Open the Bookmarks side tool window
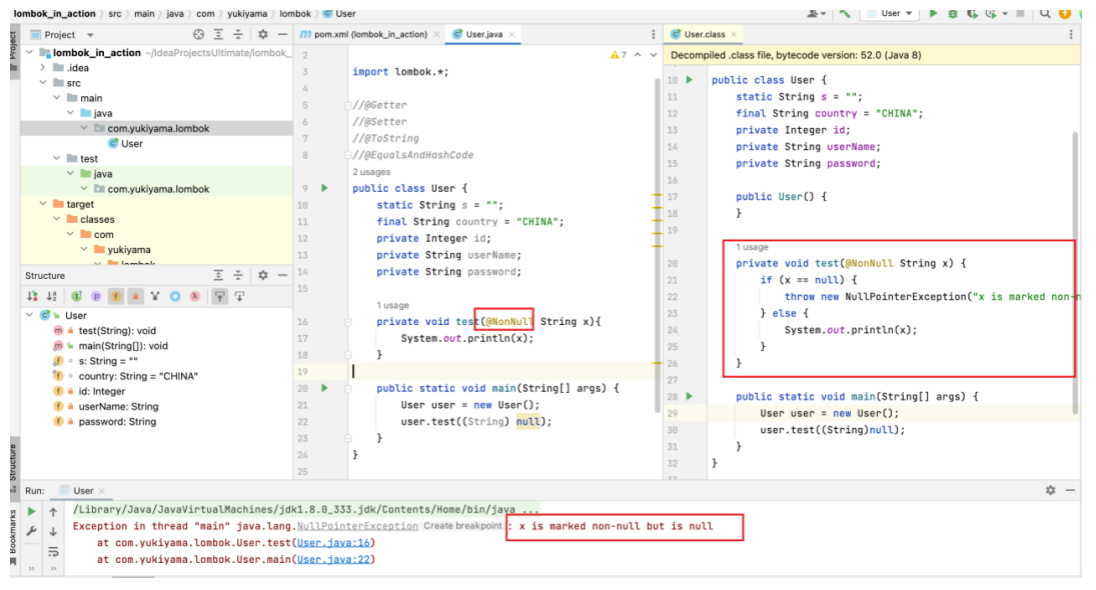This screenshot has height=590, width=1096. (13, 537)
